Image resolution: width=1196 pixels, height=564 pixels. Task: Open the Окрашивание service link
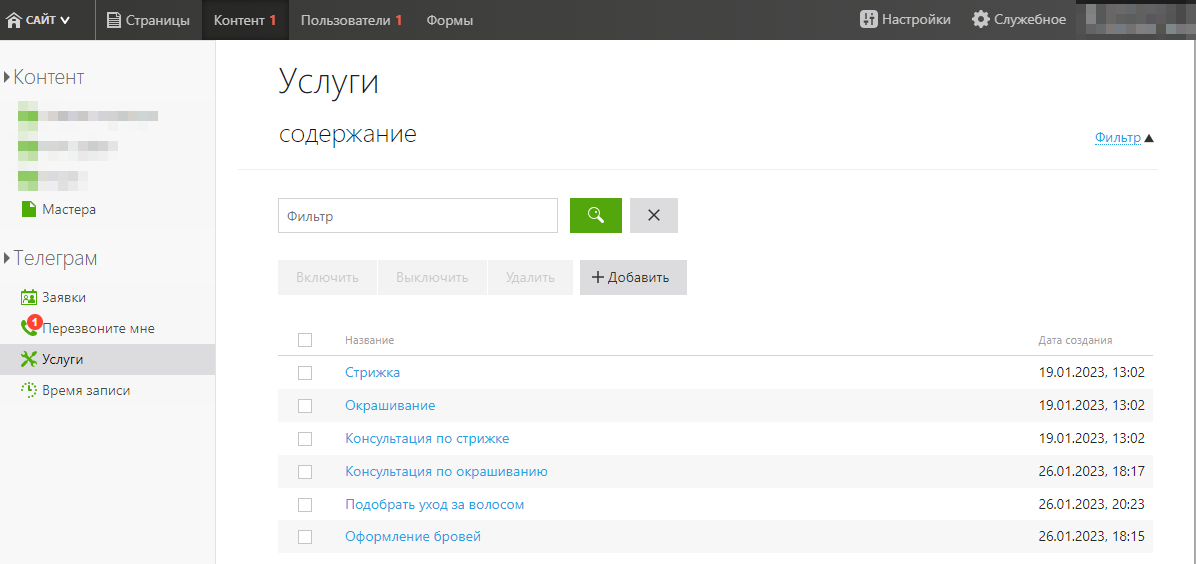tap(390, 405)
